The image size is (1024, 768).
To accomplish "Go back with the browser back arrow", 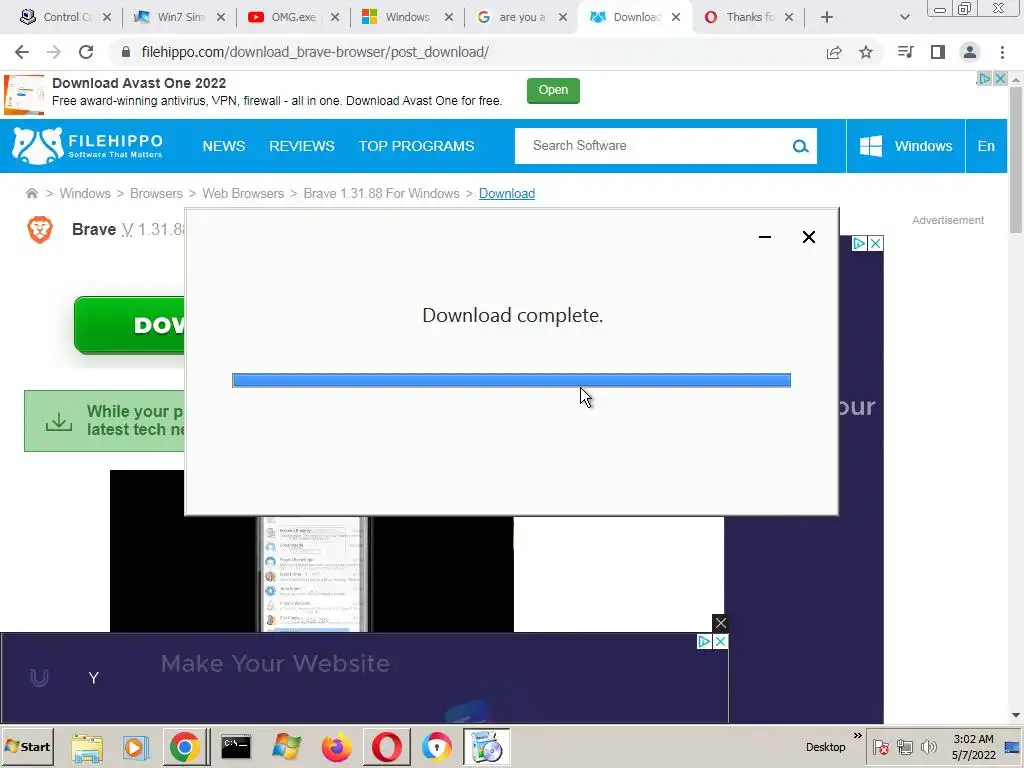I will (x=22, y=52).
